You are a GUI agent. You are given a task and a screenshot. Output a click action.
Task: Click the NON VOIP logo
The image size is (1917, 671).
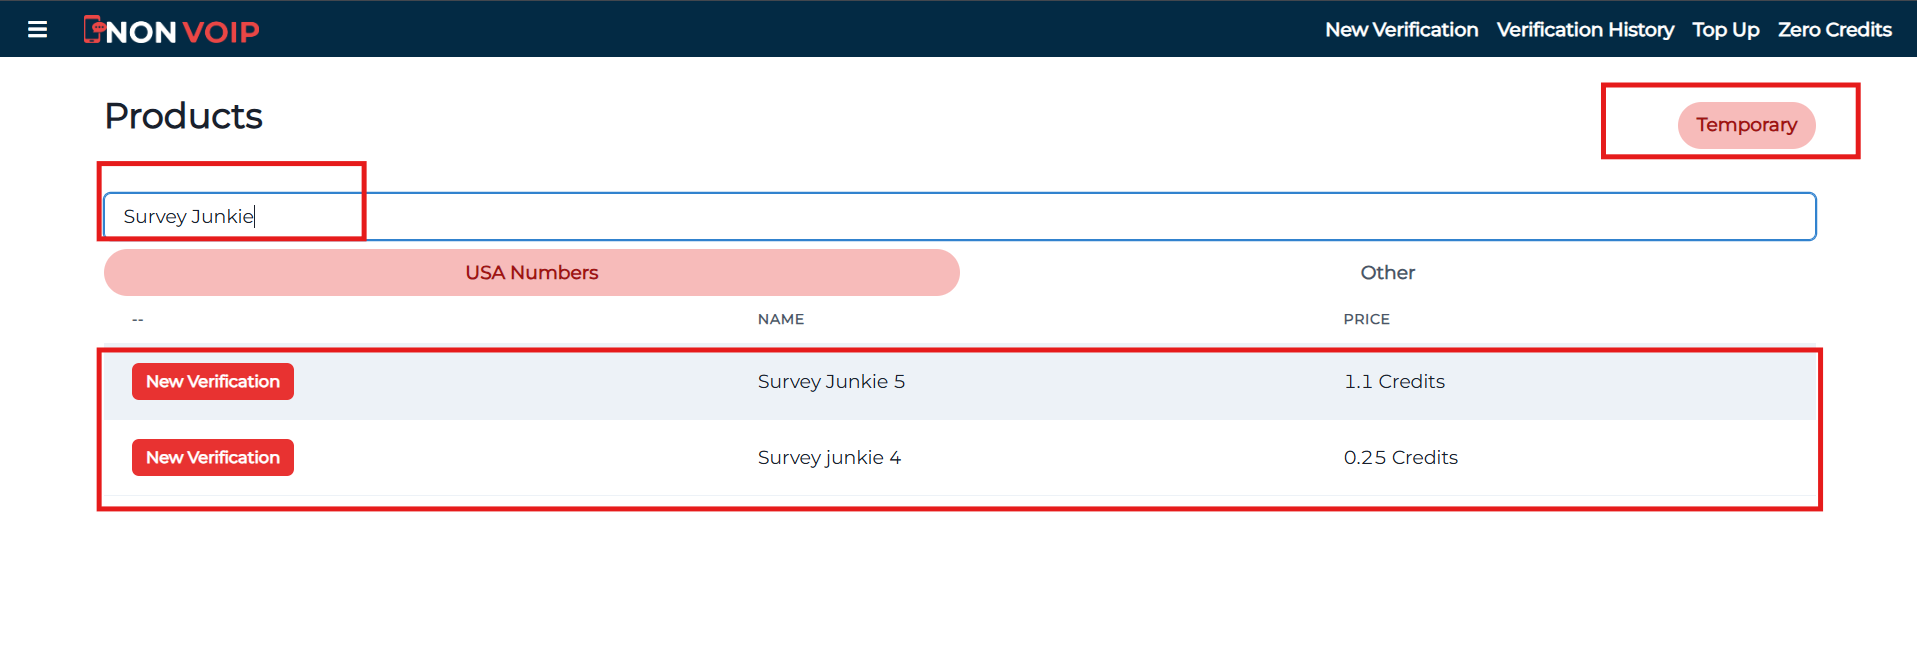tap(171, 30)
